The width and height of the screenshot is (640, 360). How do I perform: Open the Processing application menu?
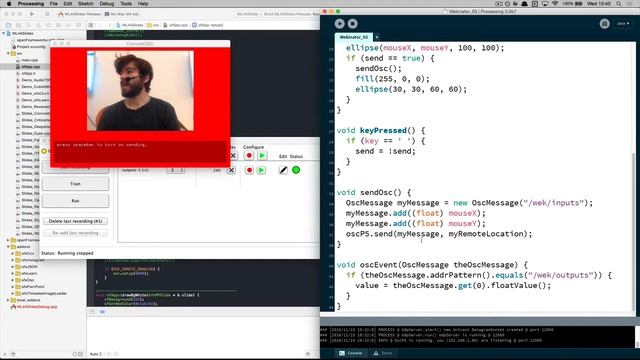pos(31,4)
